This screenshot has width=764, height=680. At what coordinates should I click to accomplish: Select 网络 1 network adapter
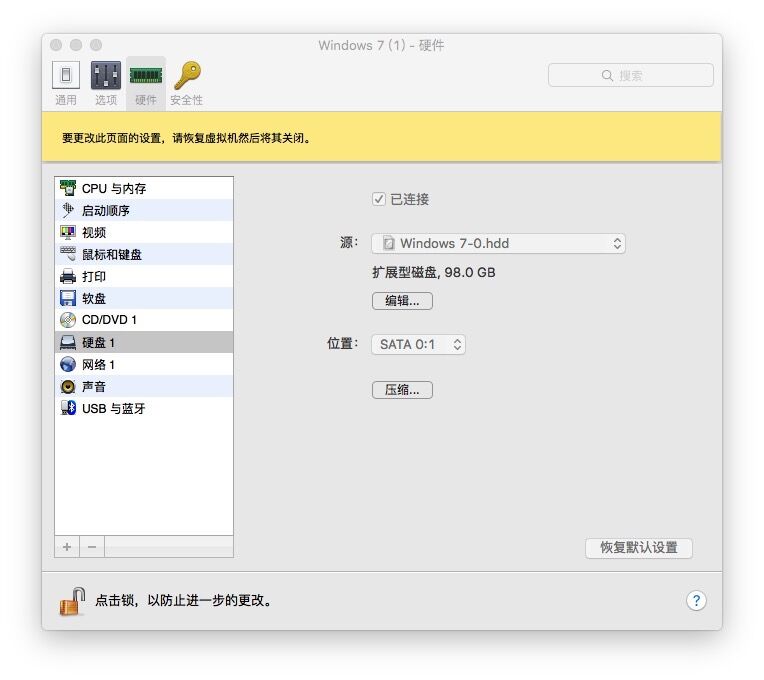coord(98,364)
